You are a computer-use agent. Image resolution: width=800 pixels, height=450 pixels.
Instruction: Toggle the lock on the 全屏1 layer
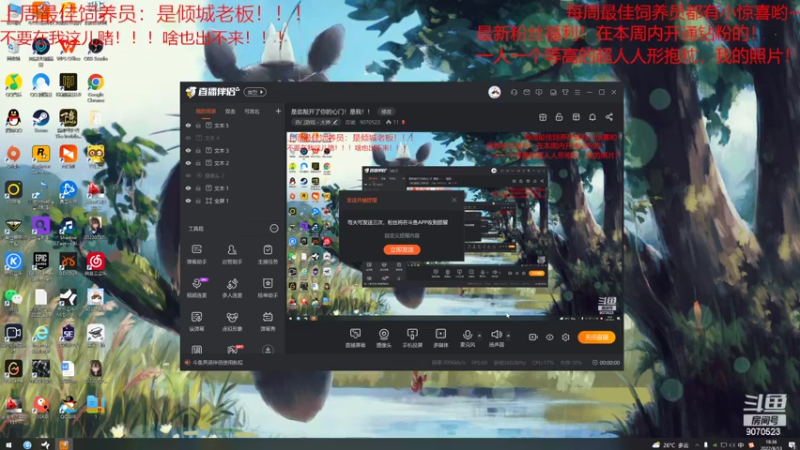pyautogui.click(x=198, y=201)
